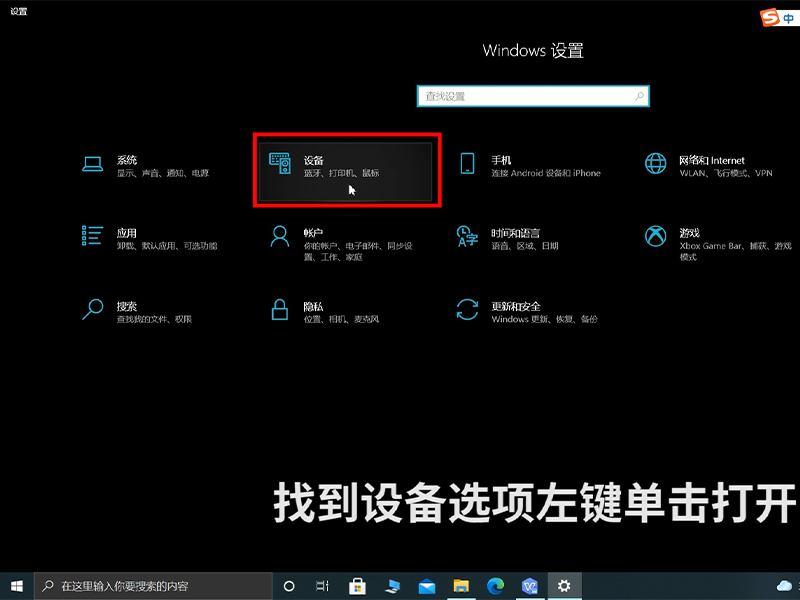Launch Microsoft Store from taskbar
Viewport: 800px width, 600px height.
point(357,586)
